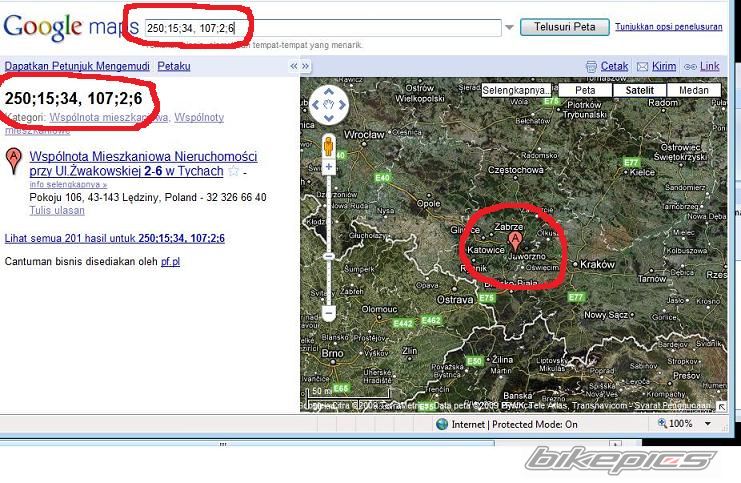This screenshot has height=483, width=741.
Task: Collapse the left results panel
Action: [294, 66]
